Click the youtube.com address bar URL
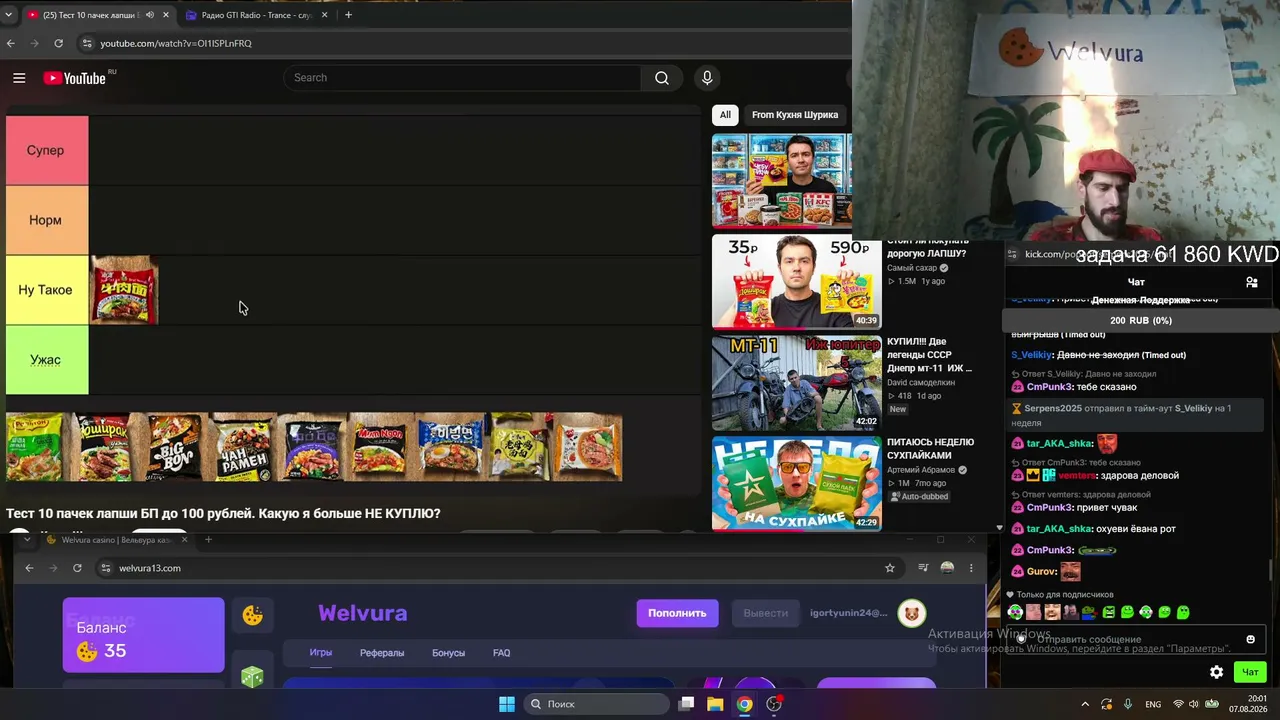This screenshot has height=720, width=1280. 176,43
